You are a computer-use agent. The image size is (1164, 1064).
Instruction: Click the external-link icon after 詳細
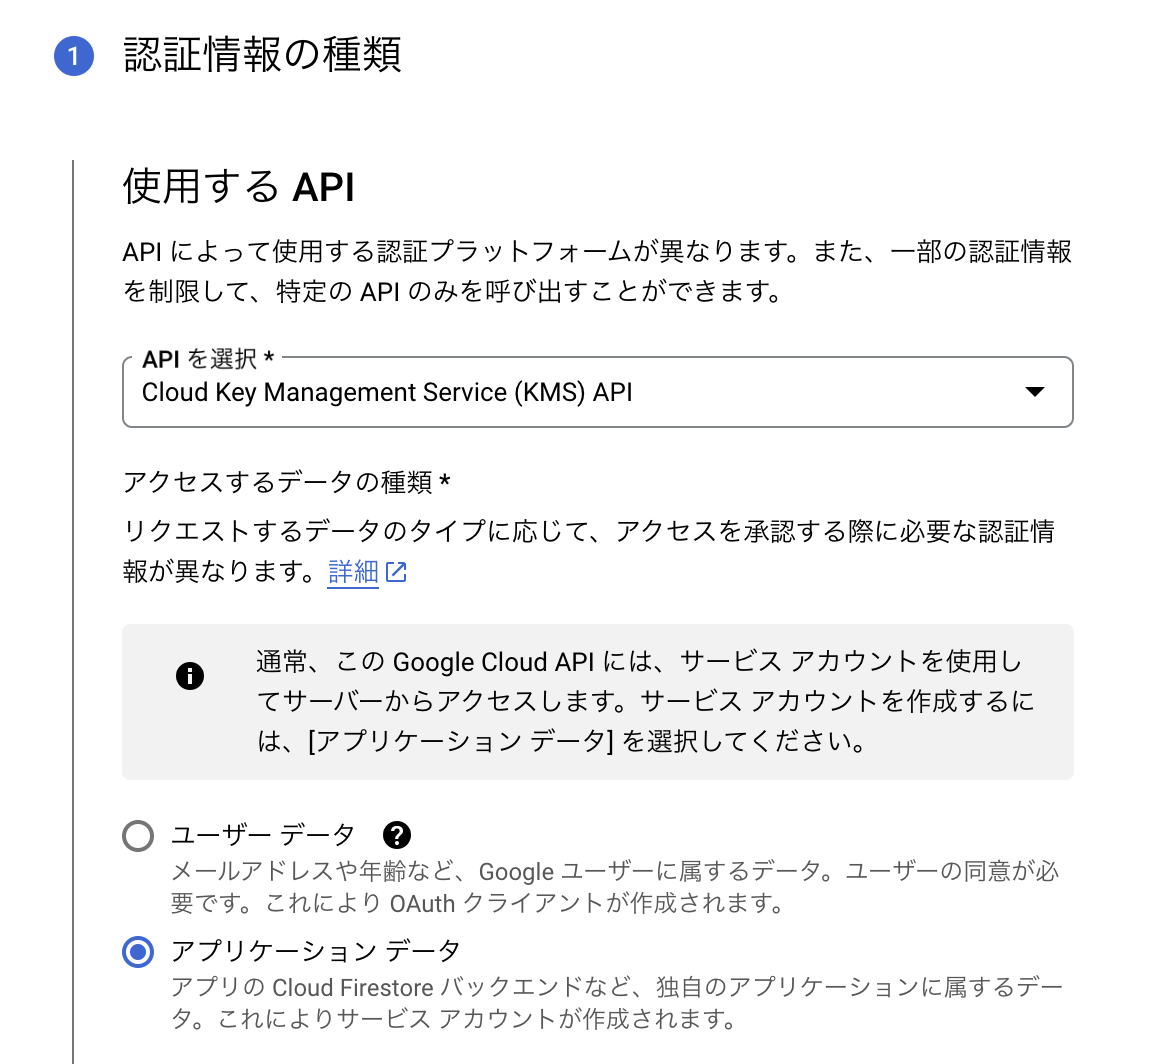click(x=395, y=572)
